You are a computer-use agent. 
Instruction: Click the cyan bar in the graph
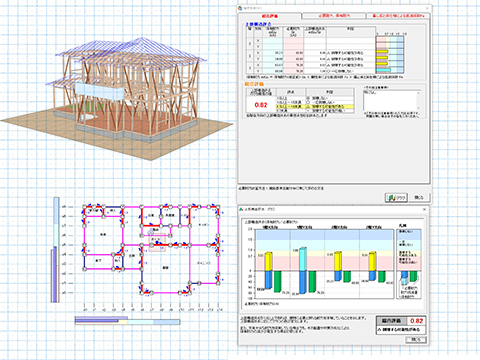point(302,259)
